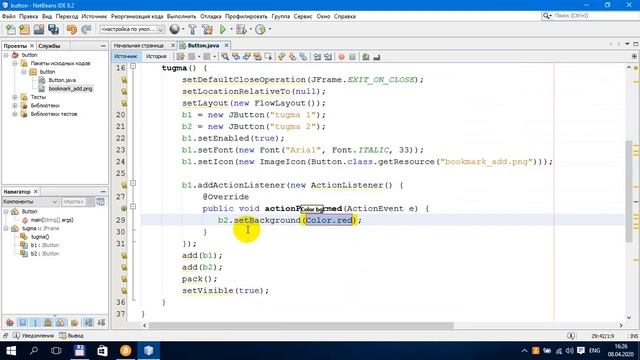The width and height of the screenshot is (640, 360).
Task: Click the orange bitcoin taskbar icon
Action: [x=126, y=351]
